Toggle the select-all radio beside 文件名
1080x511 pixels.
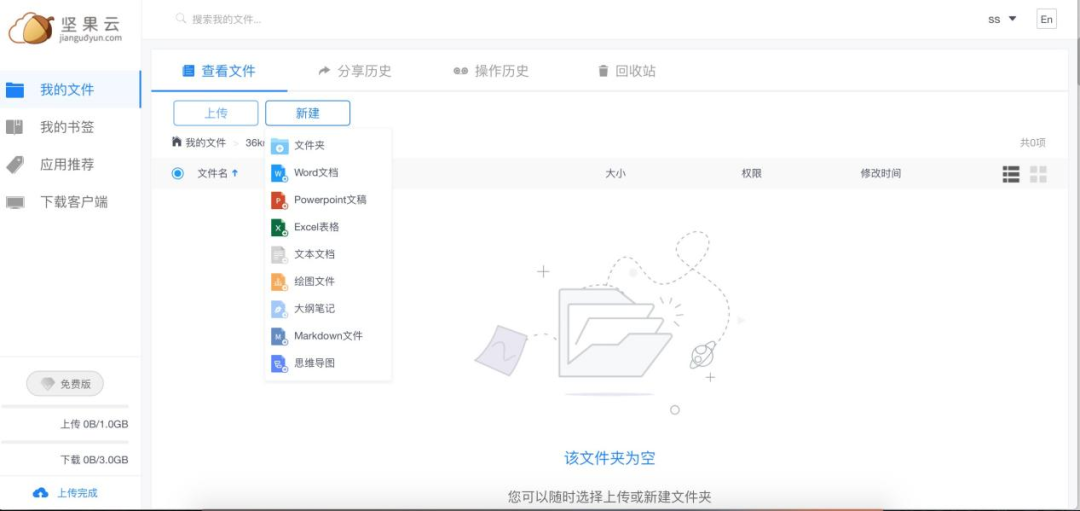(178, 174)
